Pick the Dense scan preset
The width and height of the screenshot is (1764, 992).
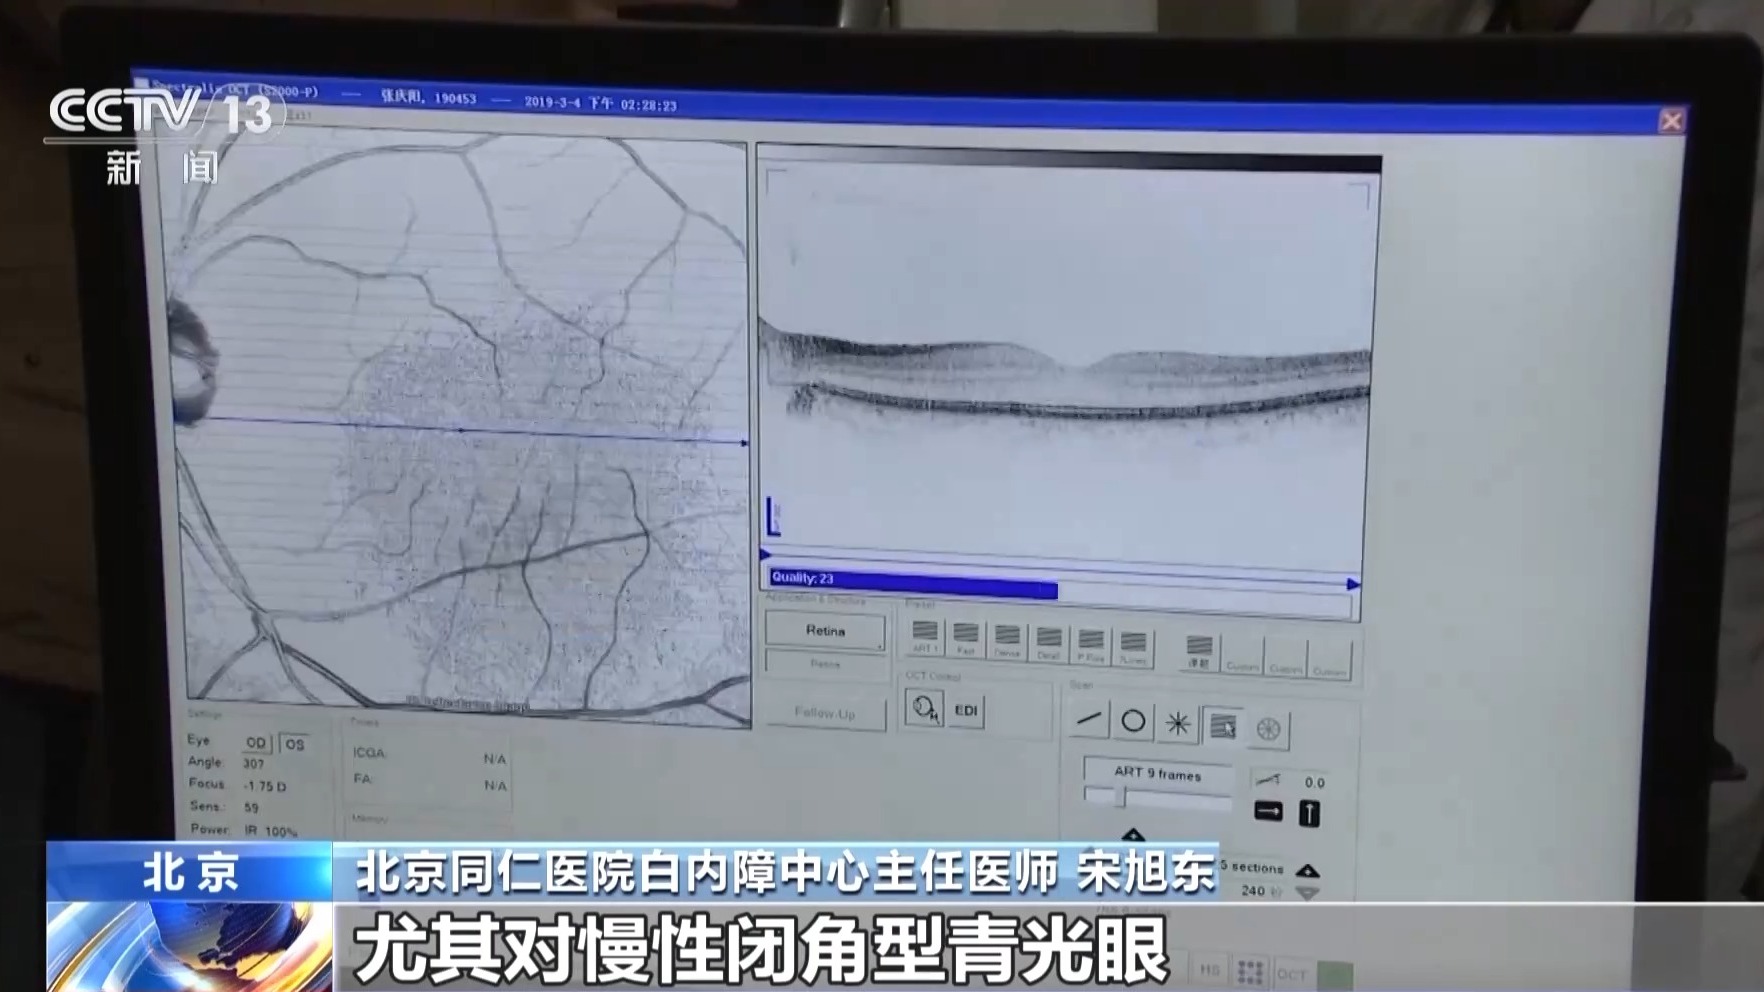(x=1007, y=639)
